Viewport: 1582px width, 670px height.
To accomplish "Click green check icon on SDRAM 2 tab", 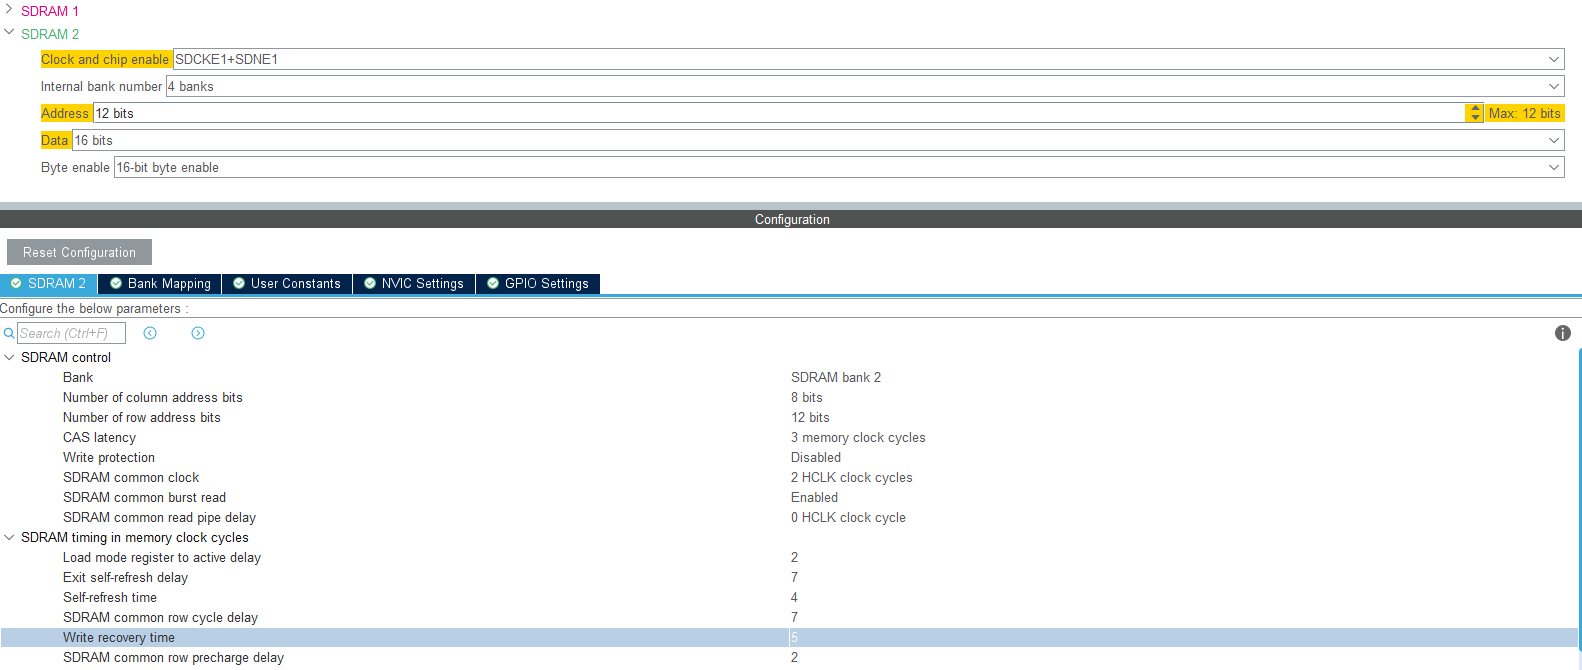I will pyautogui.click(x=16, y=283).
